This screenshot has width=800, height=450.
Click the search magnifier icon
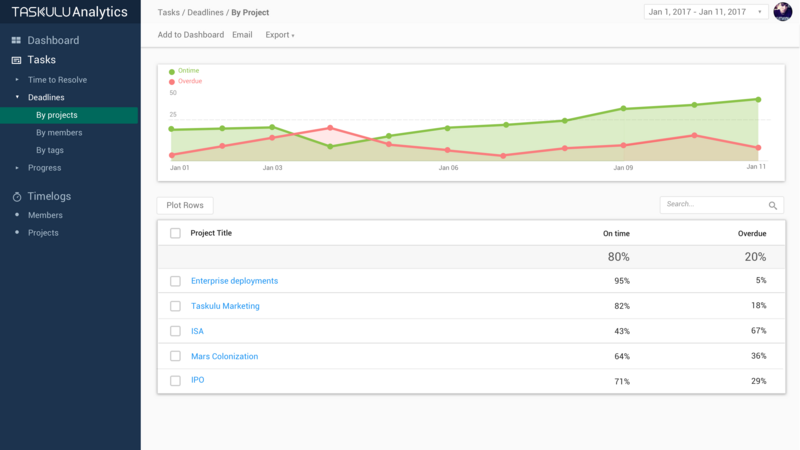(773, 206)
